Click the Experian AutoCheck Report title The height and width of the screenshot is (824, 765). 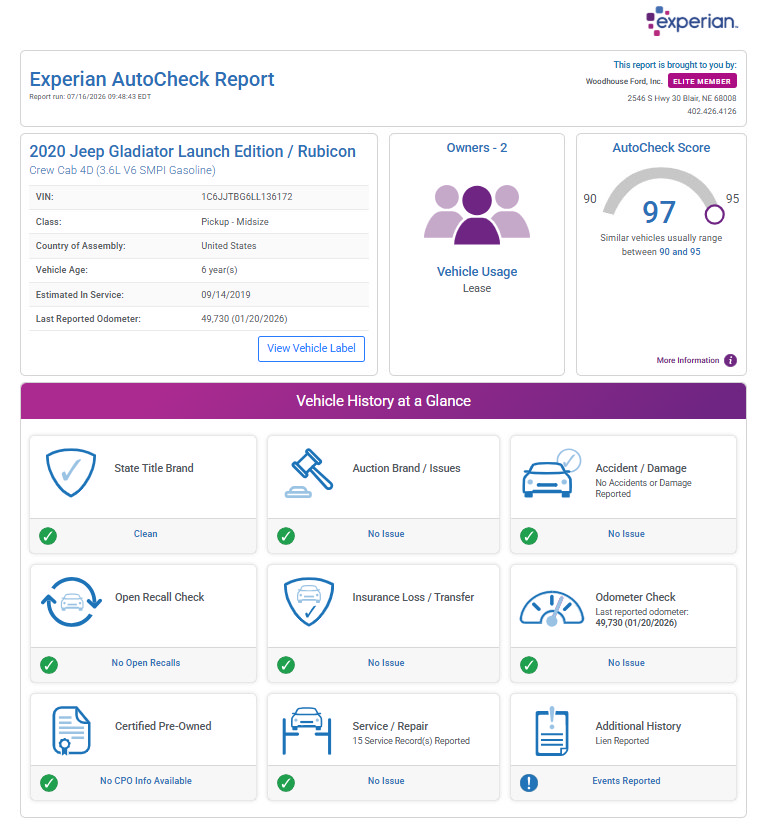pyautogui.click(x=152, y=79)
